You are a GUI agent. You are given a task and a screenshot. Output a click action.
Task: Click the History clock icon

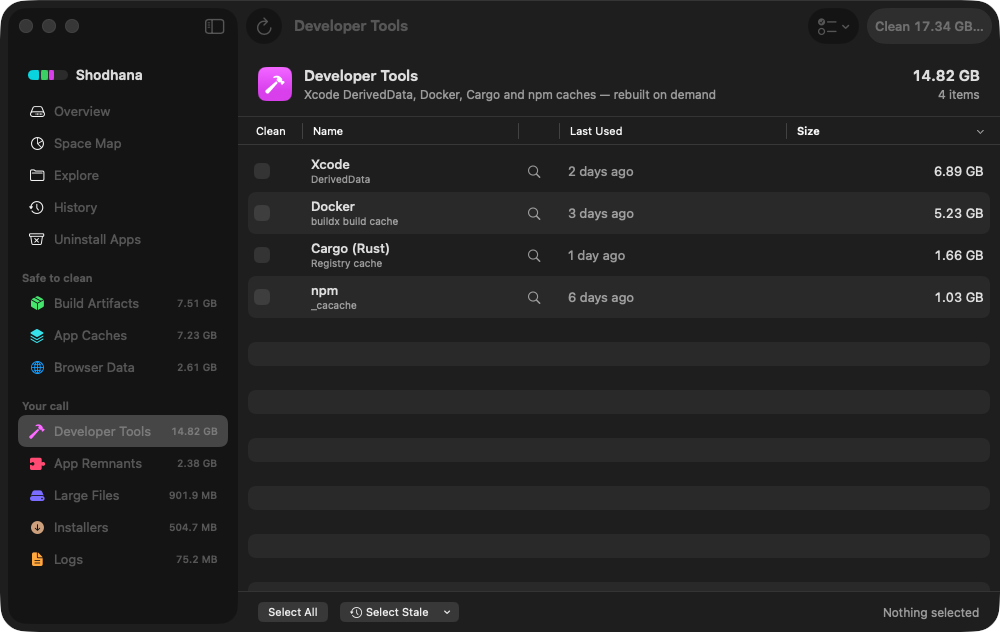(37, 207)
